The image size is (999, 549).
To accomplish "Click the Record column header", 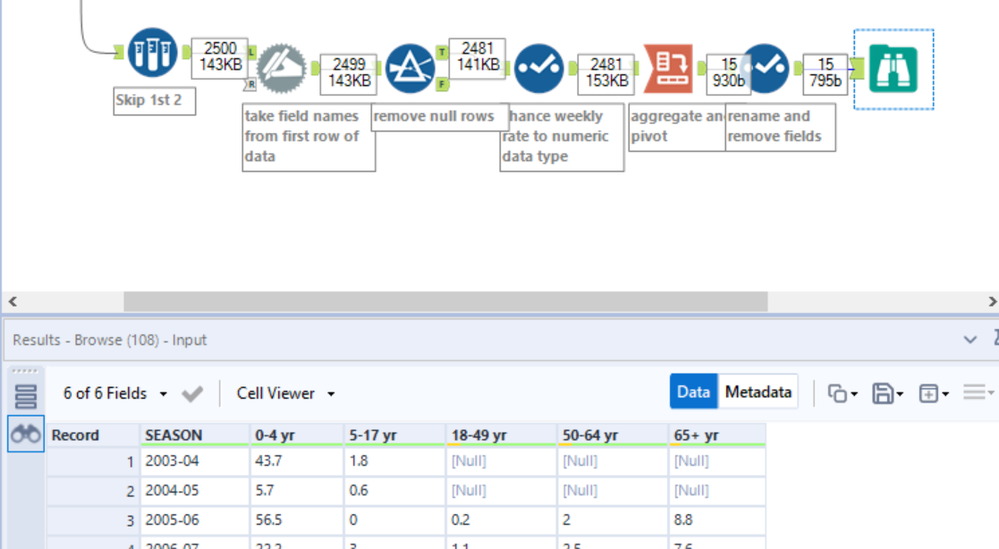I will point(93,435).
